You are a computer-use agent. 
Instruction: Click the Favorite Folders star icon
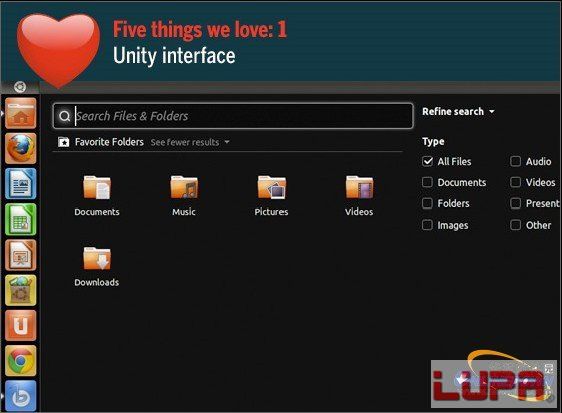(x=63, y=142)
